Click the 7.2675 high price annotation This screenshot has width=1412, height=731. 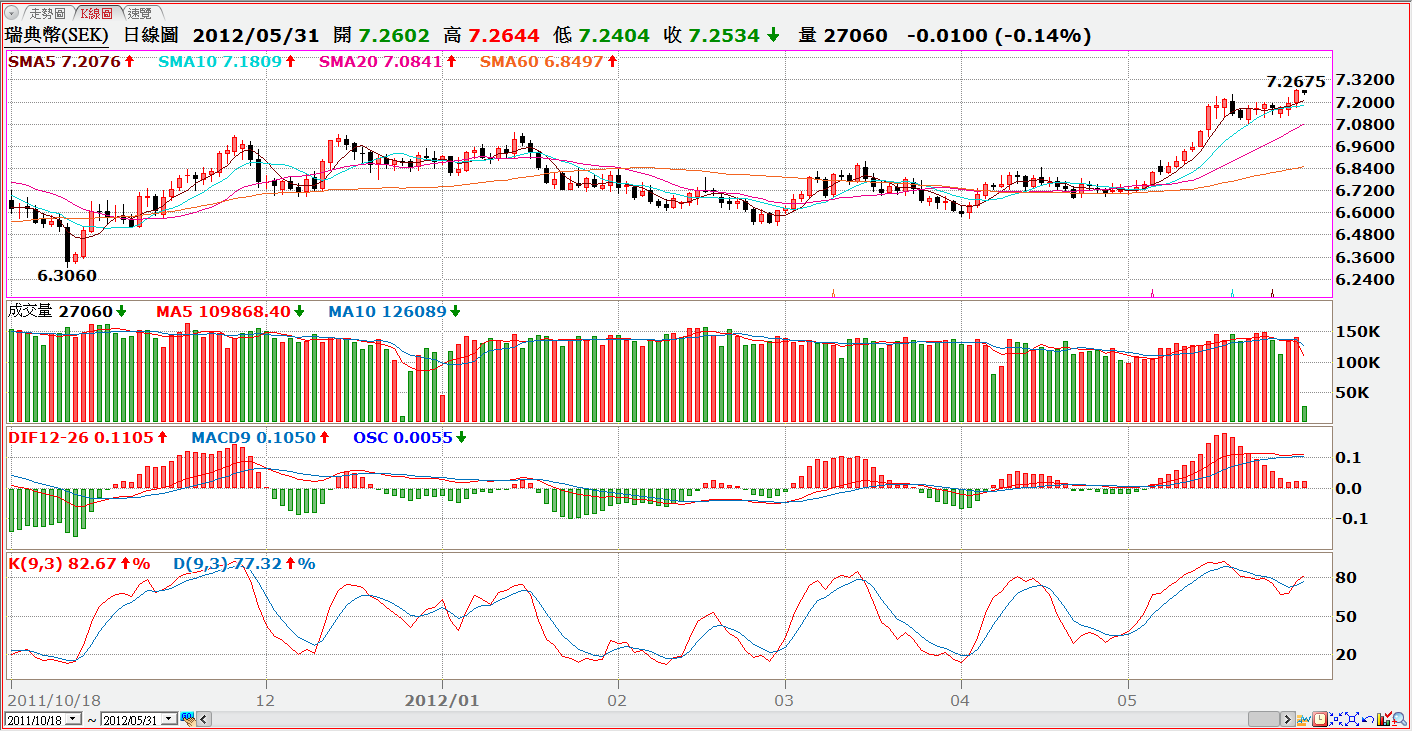1295,82
